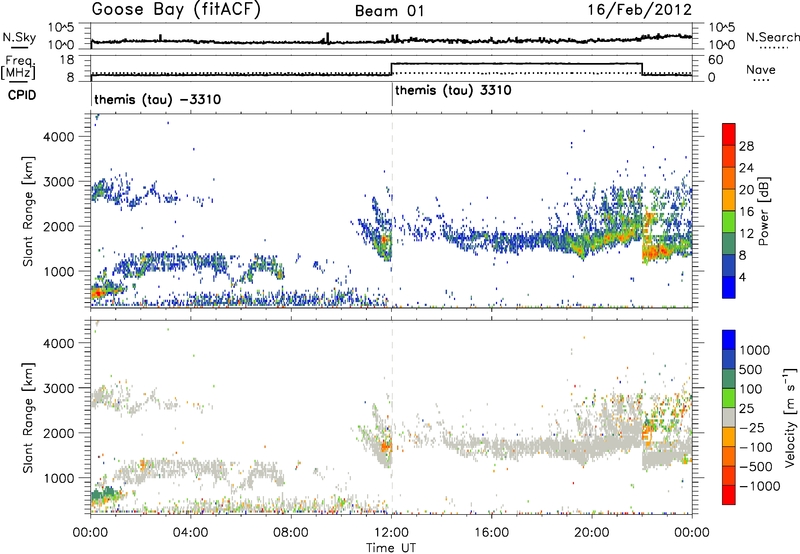Viewport: 800px width, 554px height.
Task: Click the 'N.Search' legend label
Action: coord(772,37)
